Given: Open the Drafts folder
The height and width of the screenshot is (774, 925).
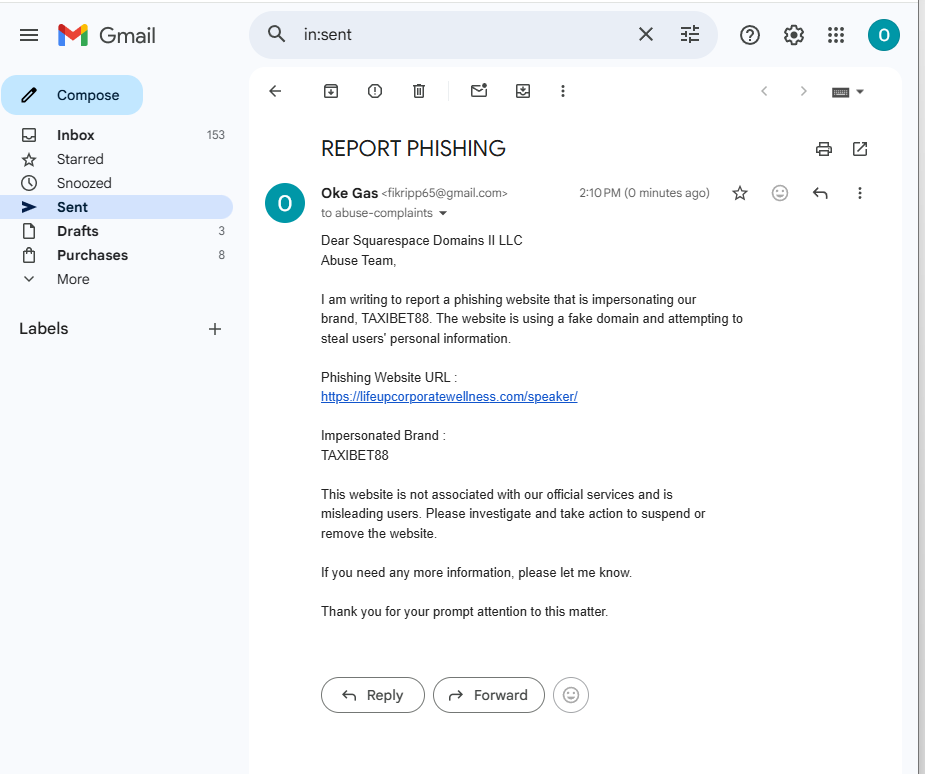Looking at the screenshot, I should pos(77,231).
